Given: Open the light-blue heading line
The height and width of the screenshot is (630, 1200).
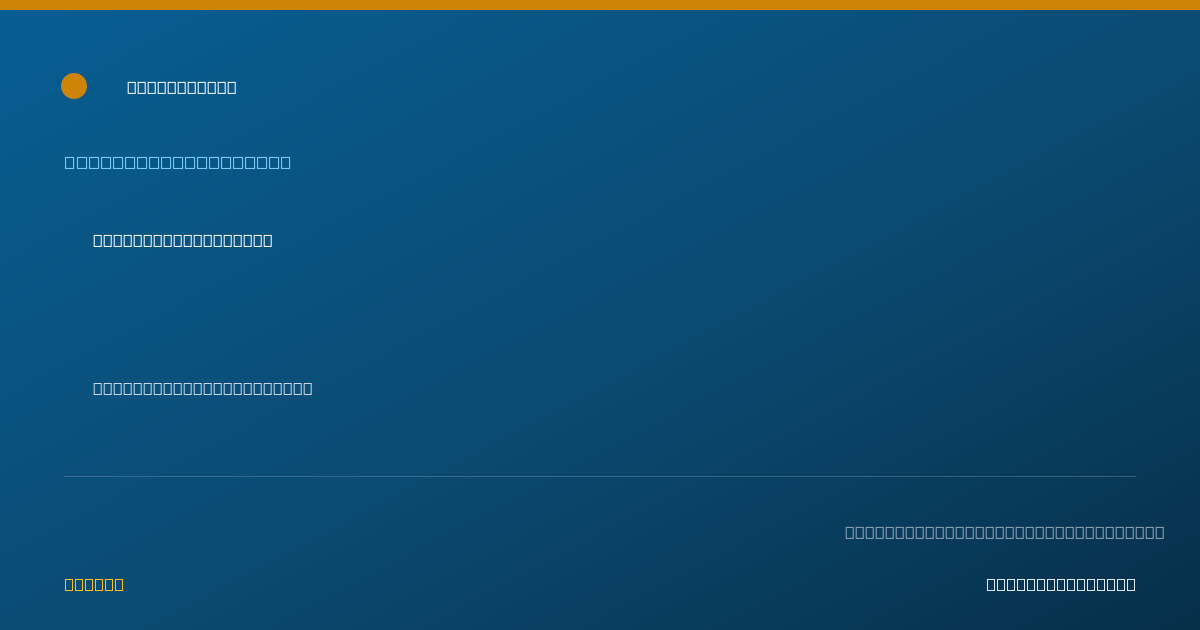Looking at the screenshot, I should [178, 162].
